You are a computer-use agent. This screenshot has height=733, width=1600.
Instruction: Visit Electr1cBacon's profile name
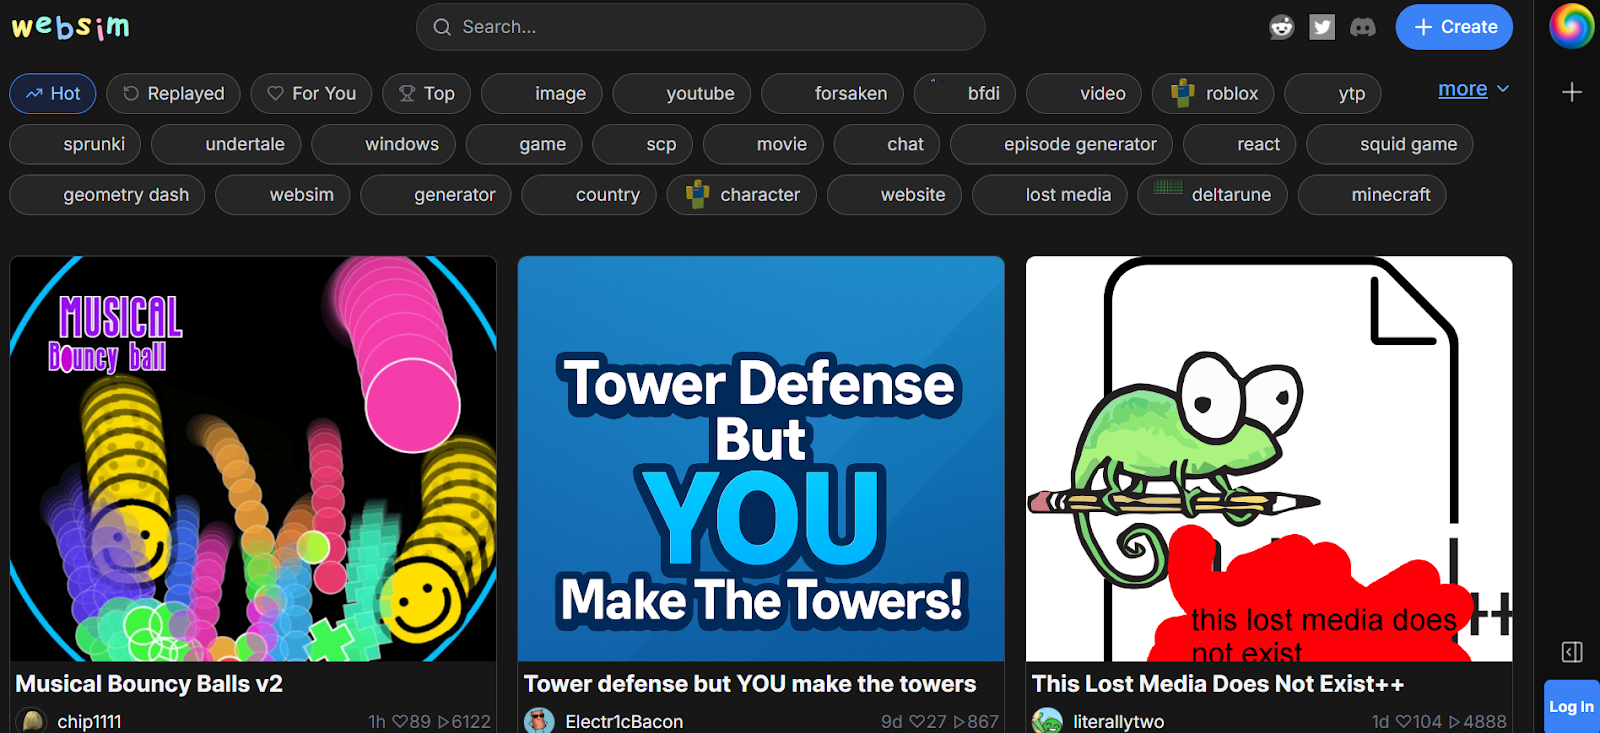tap(624, 722)
